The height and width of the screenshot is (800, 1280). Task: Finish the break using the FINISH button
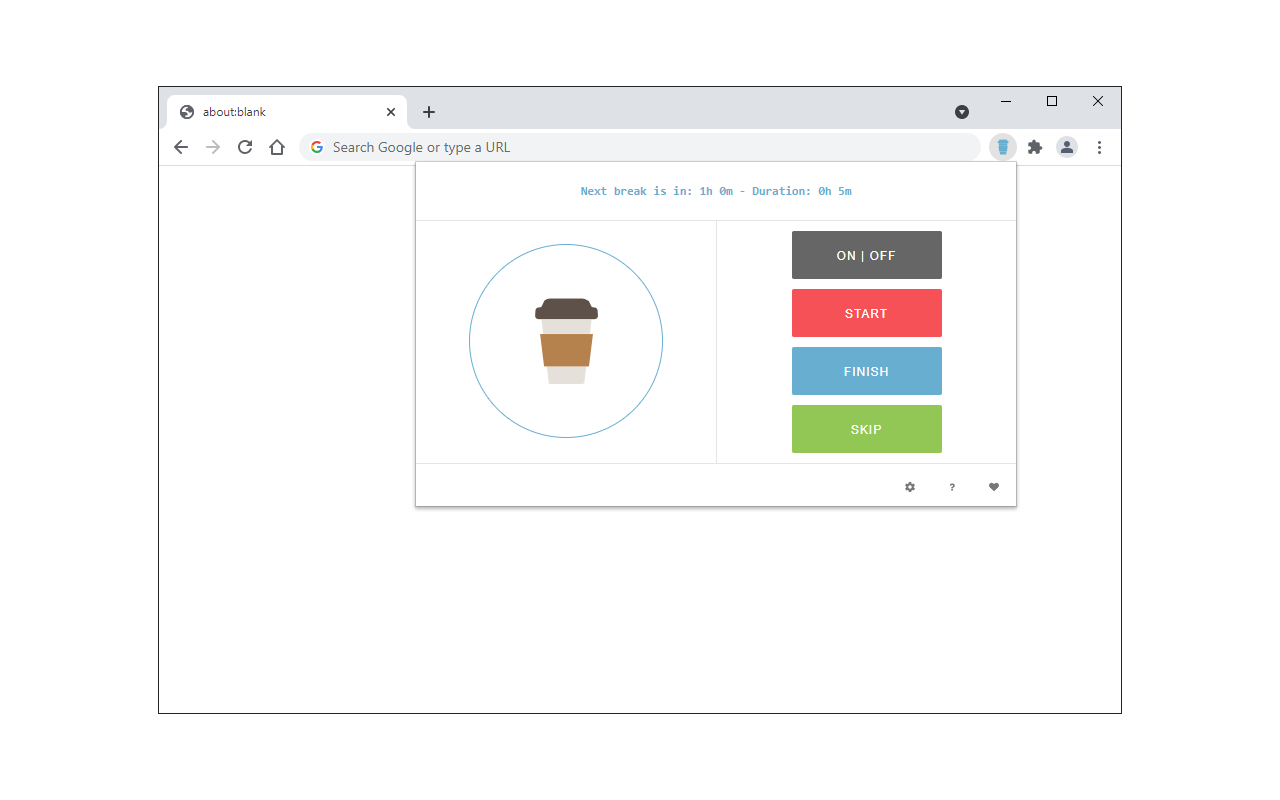866,371
